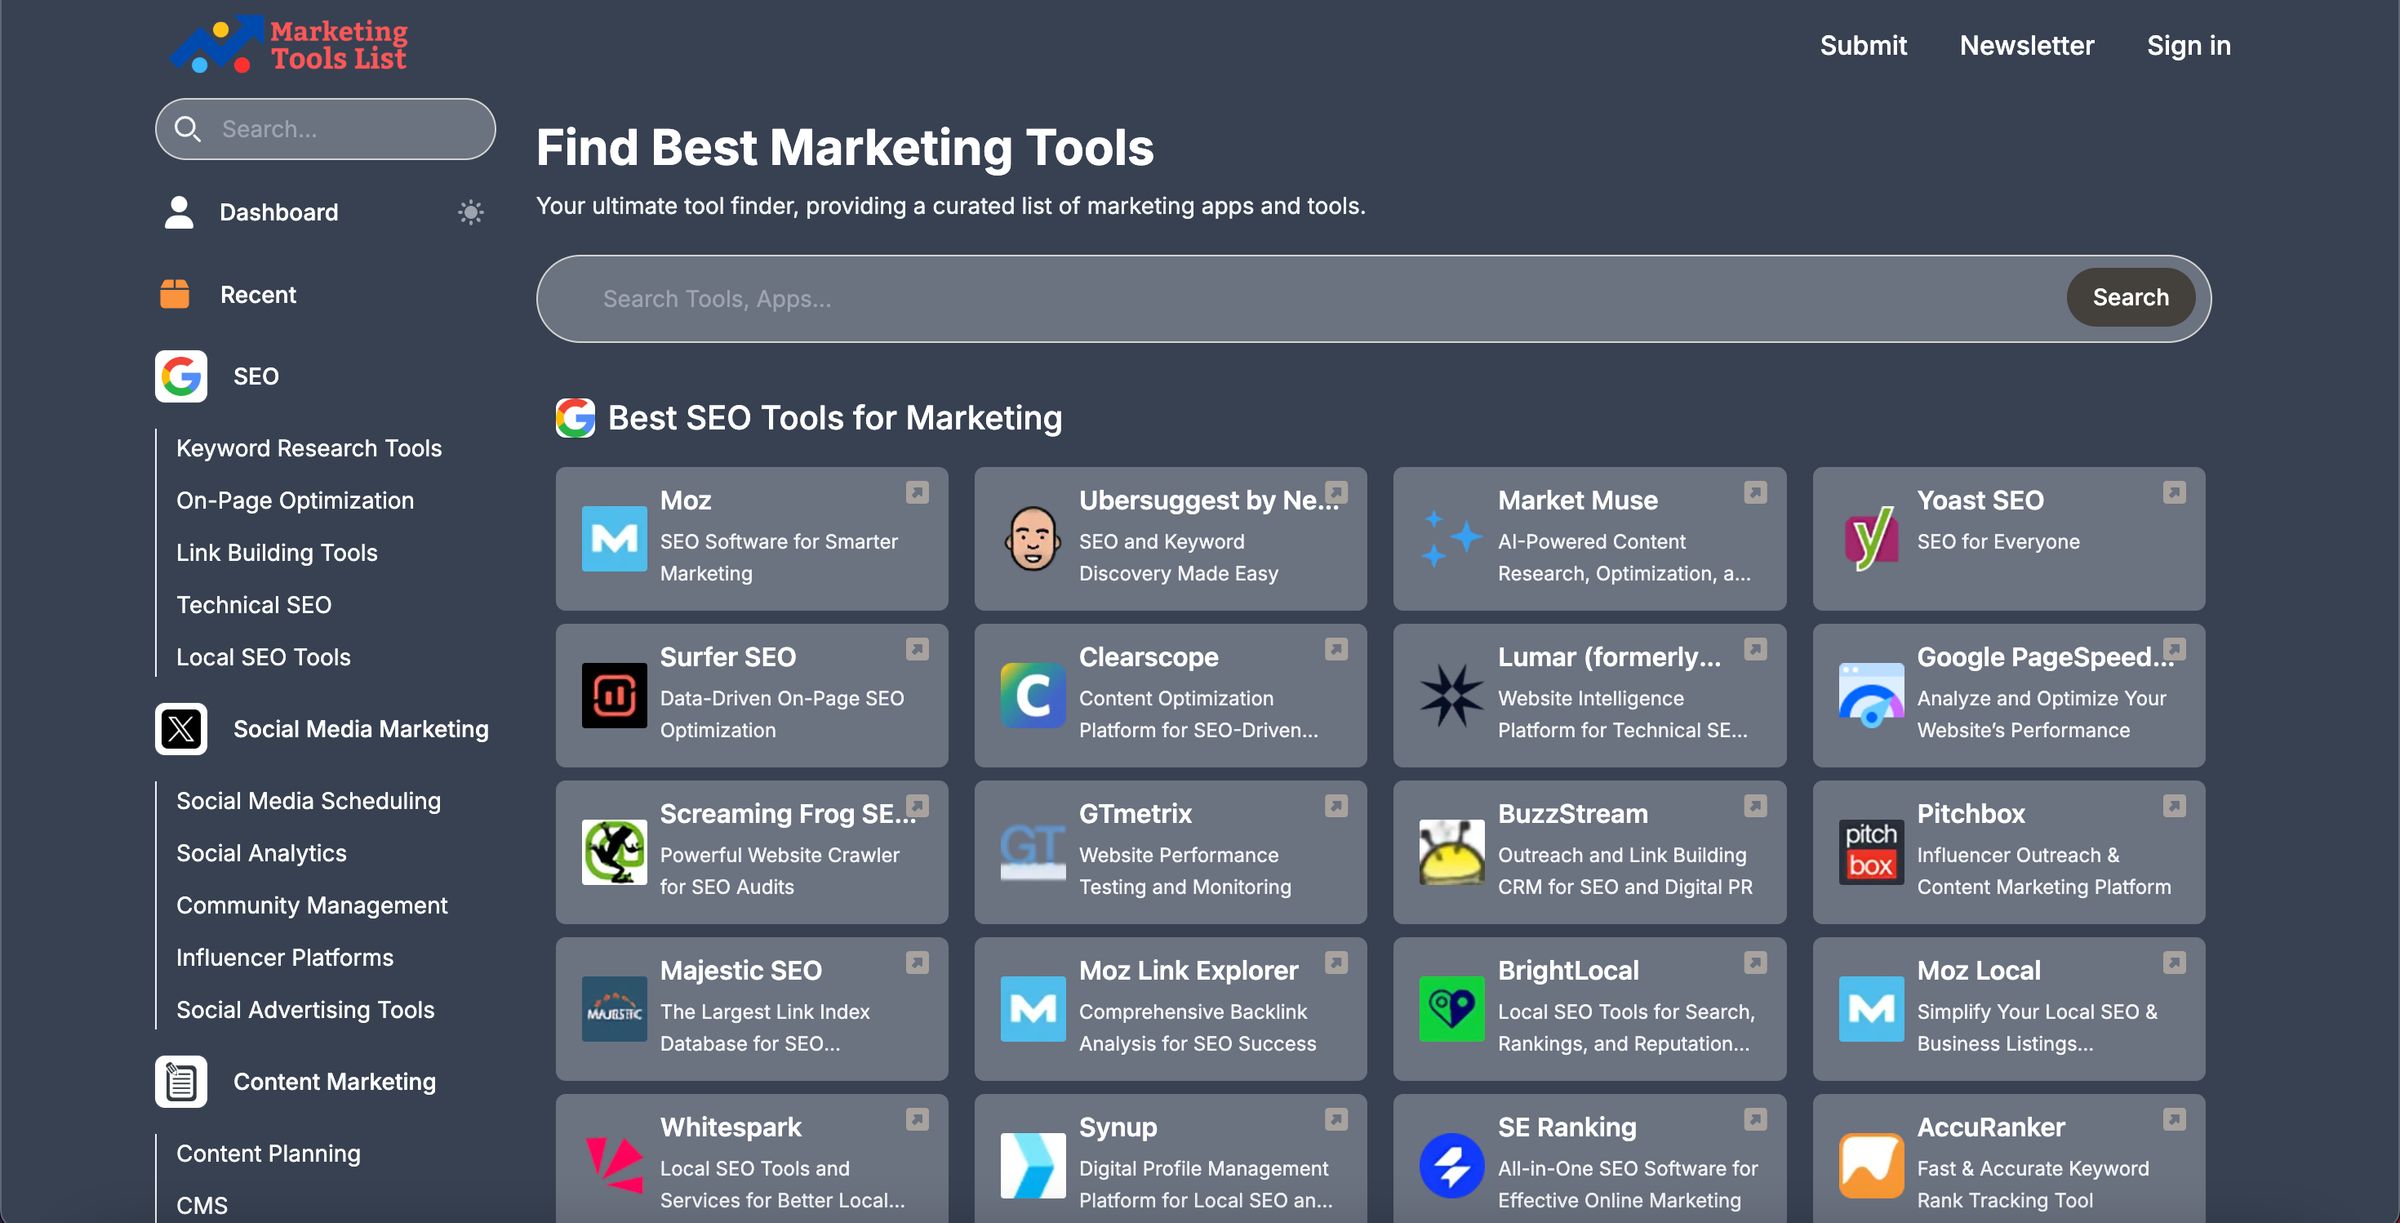Open Submit page in top navigation
This screenshot has height=1223, width=2400.
click(1863, 46)
